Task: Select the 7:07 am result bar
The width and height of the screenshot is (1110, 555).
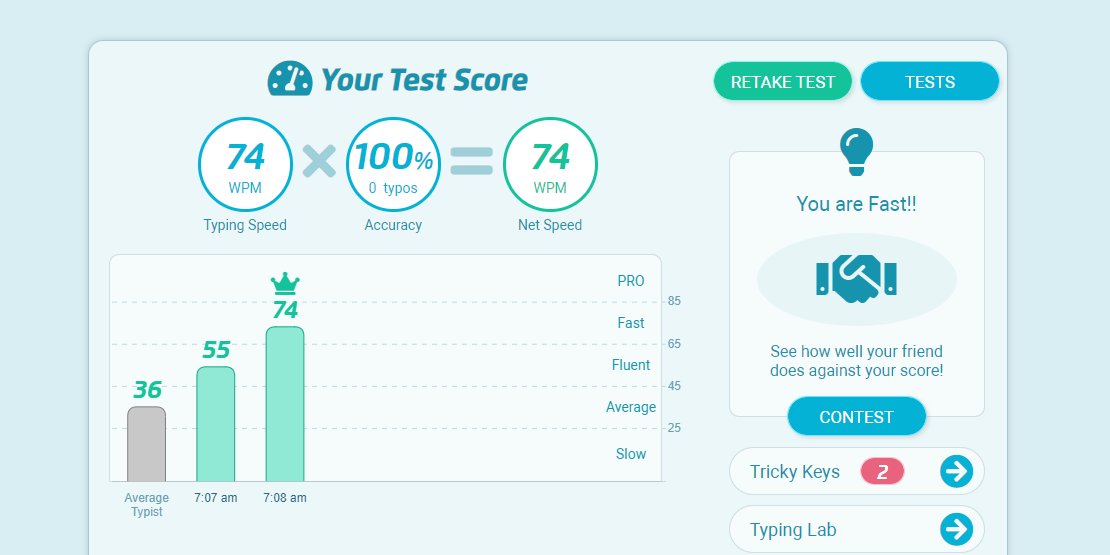Action: 215,424
